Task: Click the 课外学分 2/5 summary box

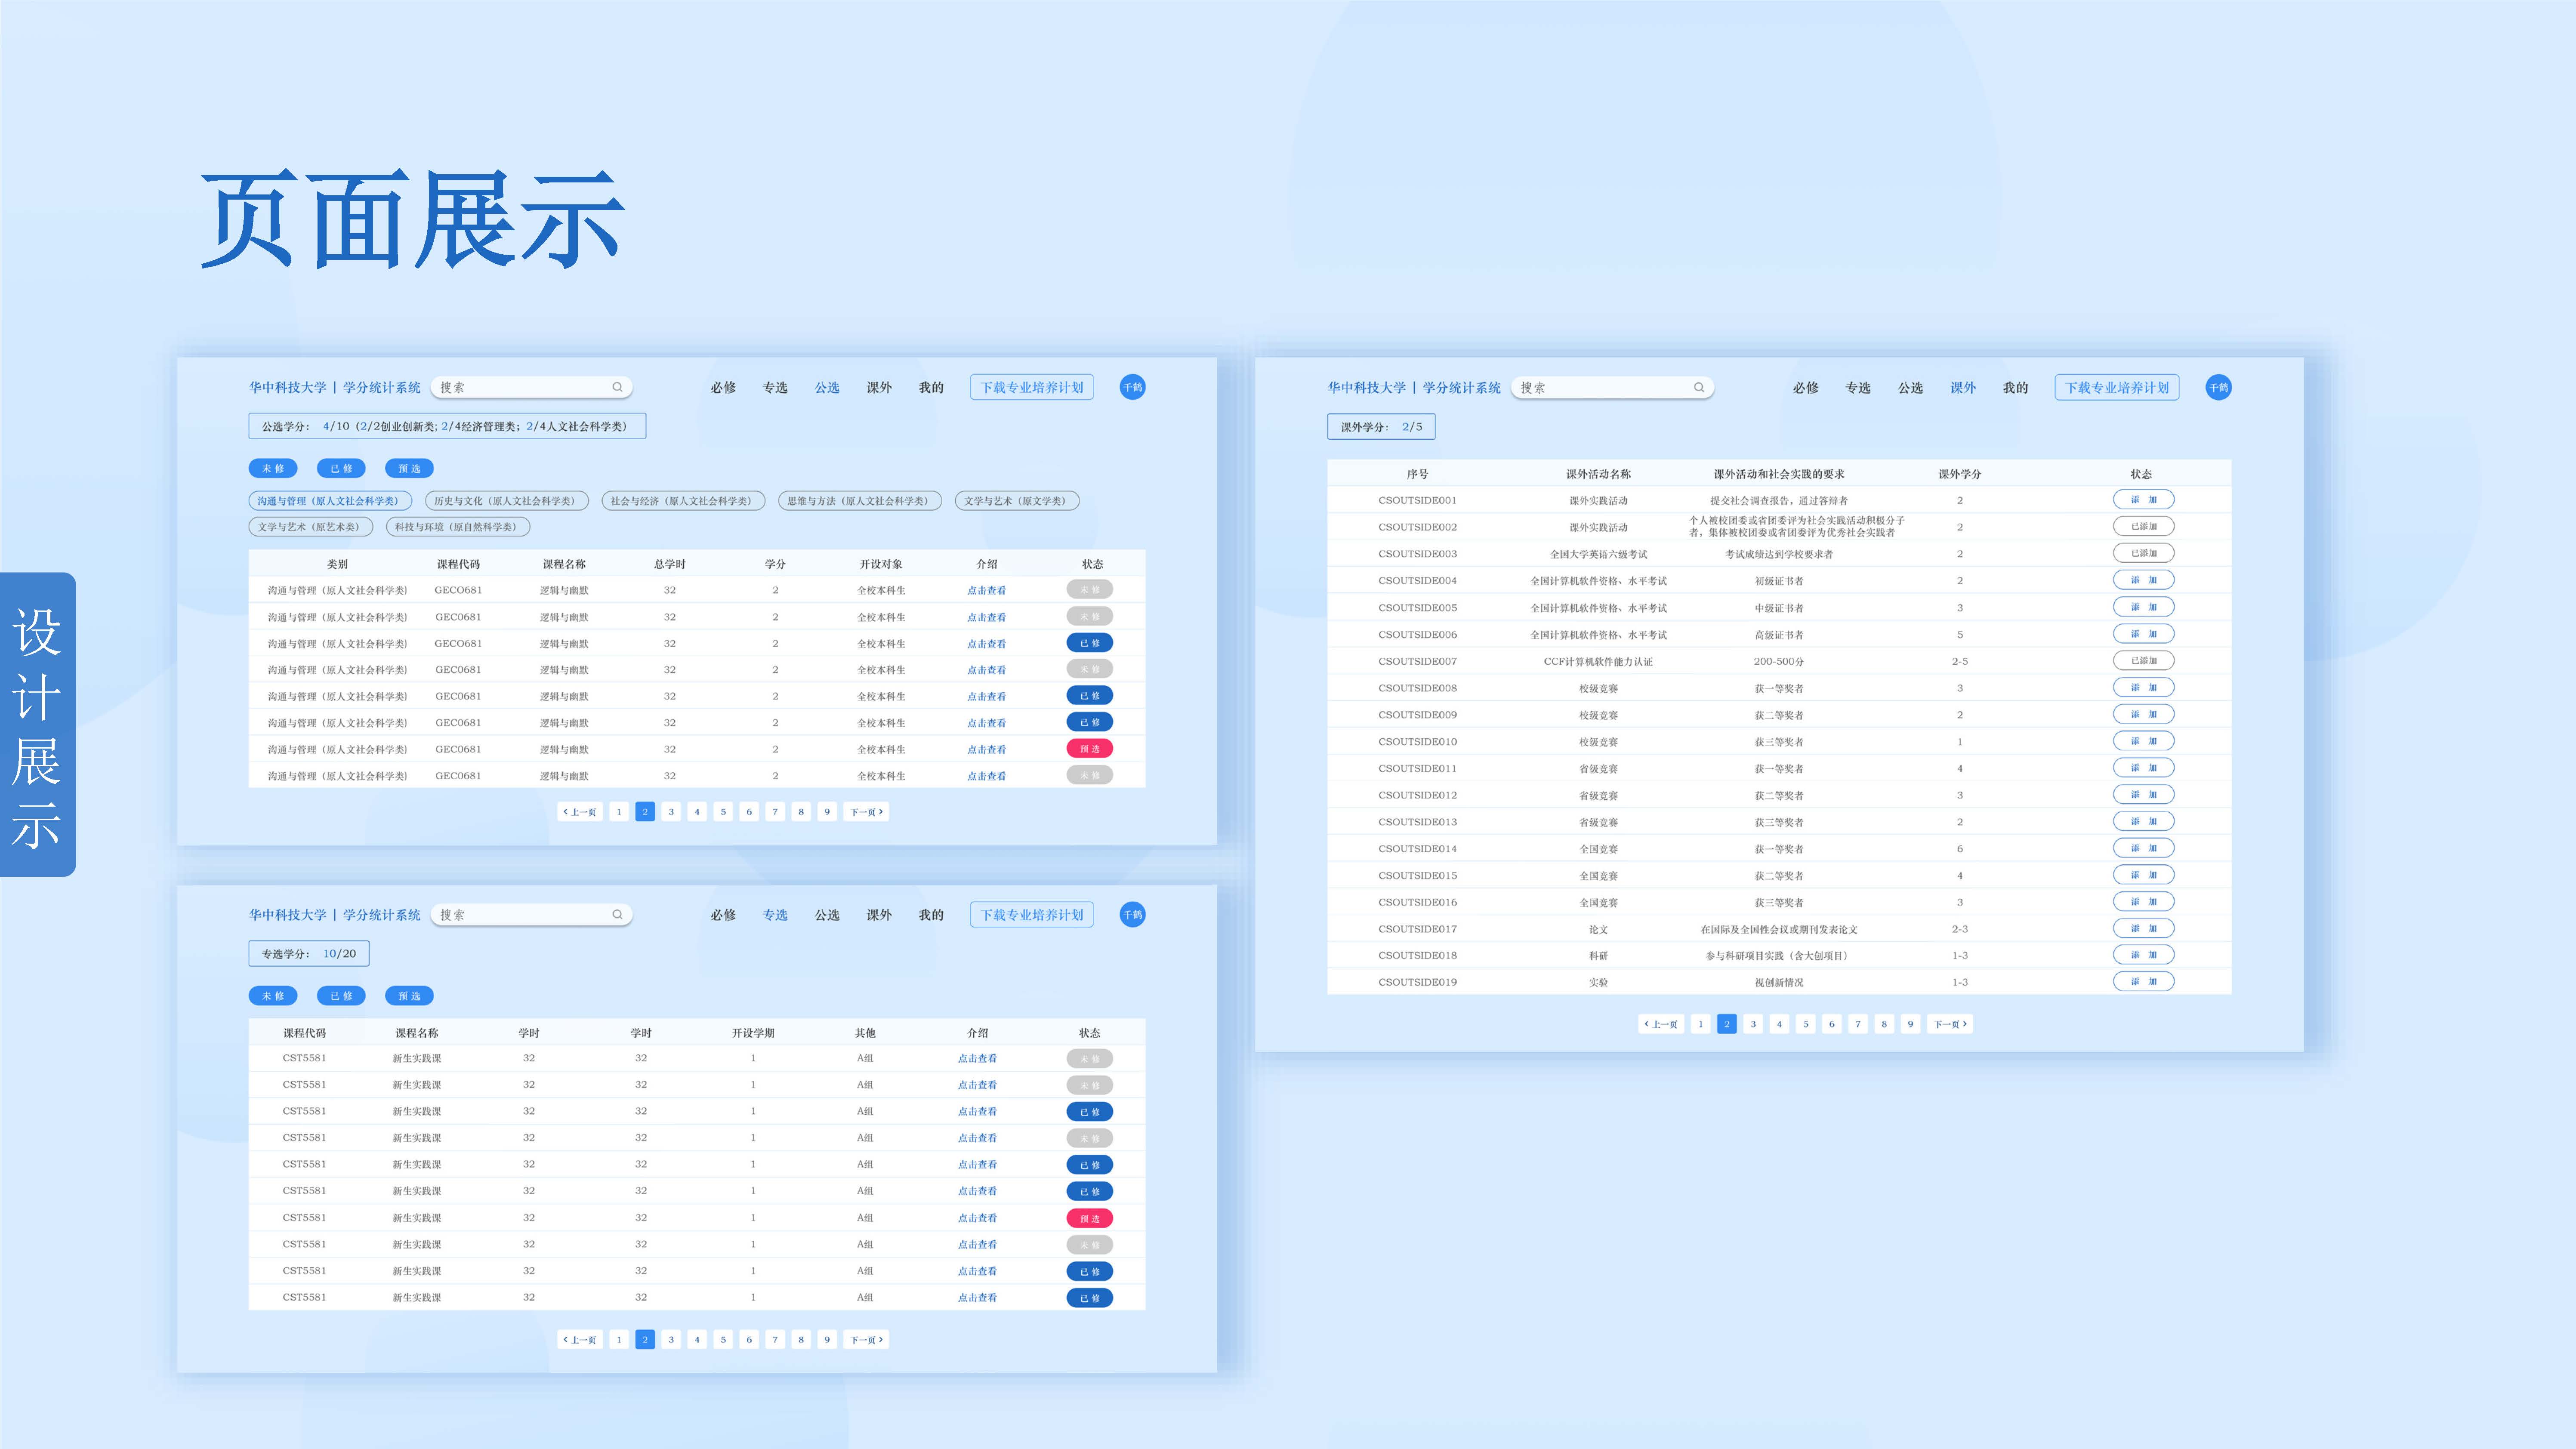Action: pos(1381,427)
